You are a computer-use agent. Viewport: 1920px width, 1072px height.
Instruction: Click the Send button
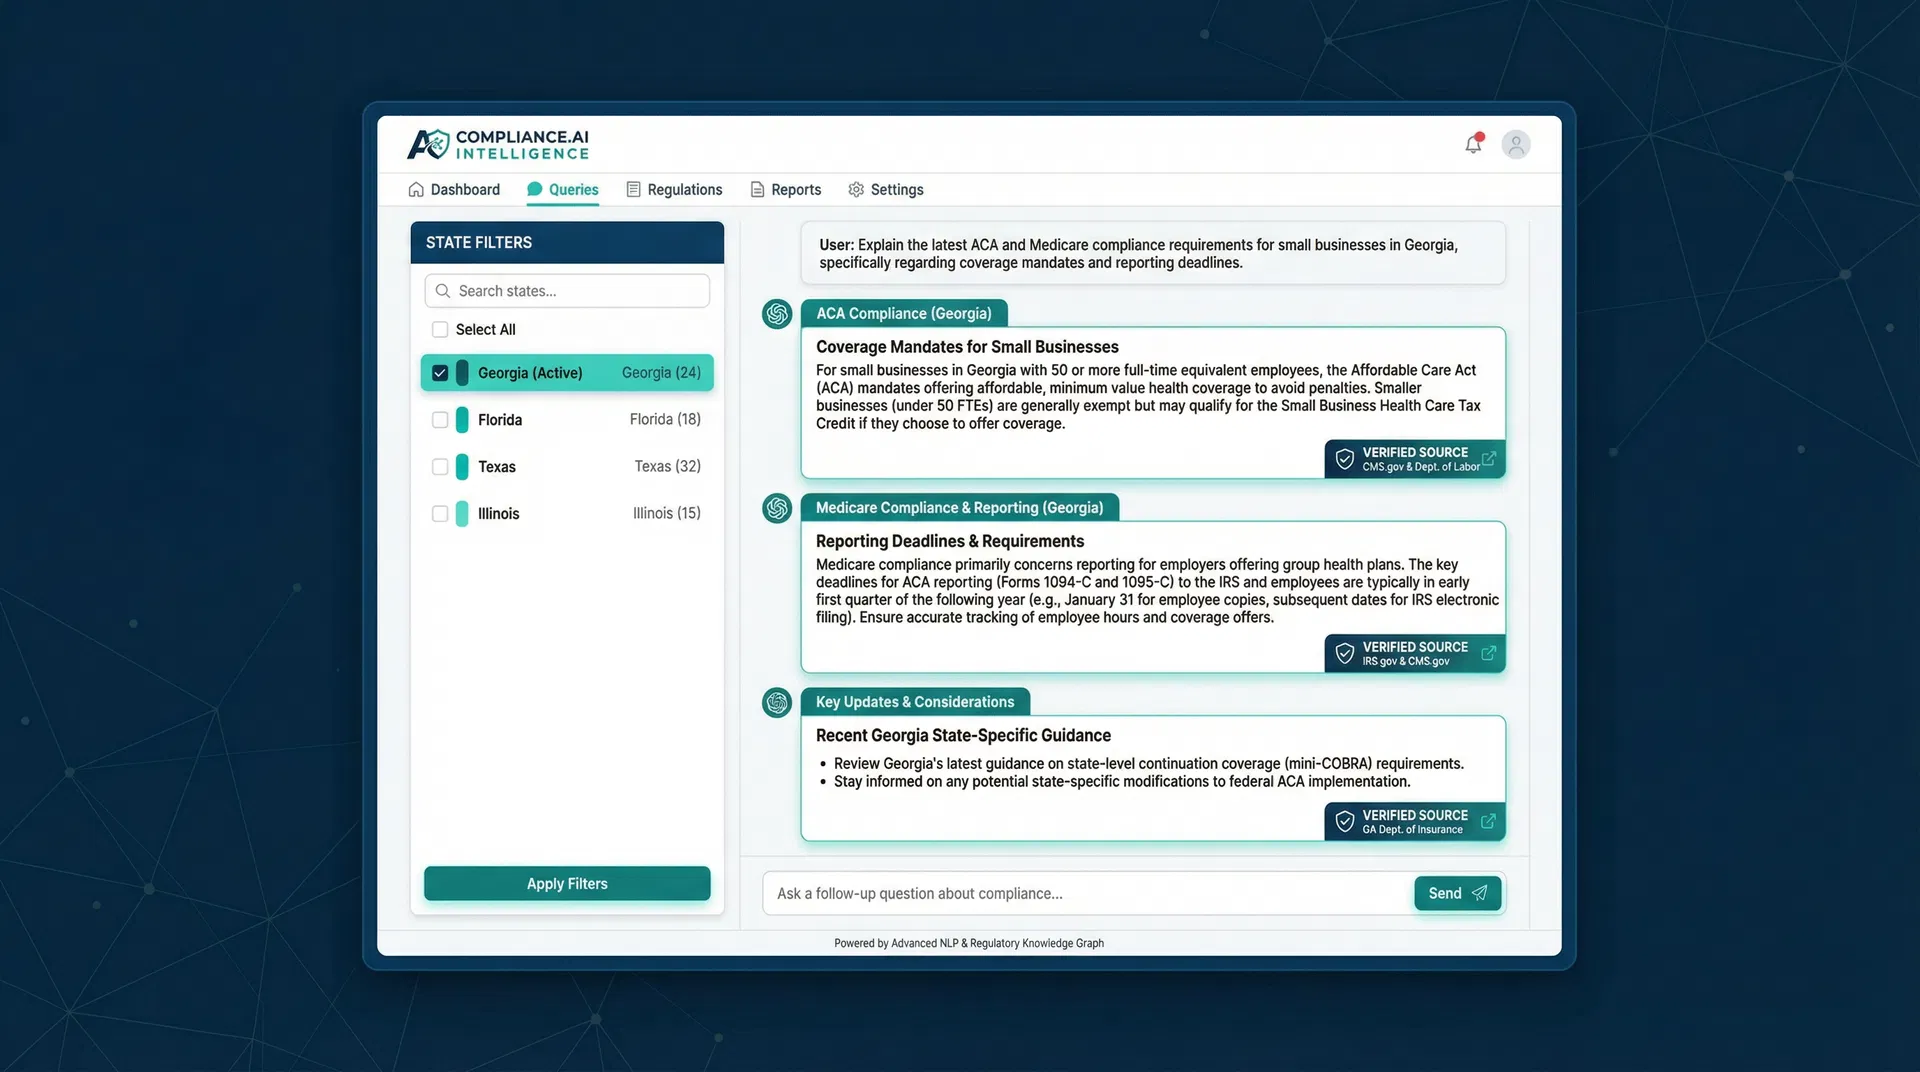pyautogui.click(x=1457, y=893)
